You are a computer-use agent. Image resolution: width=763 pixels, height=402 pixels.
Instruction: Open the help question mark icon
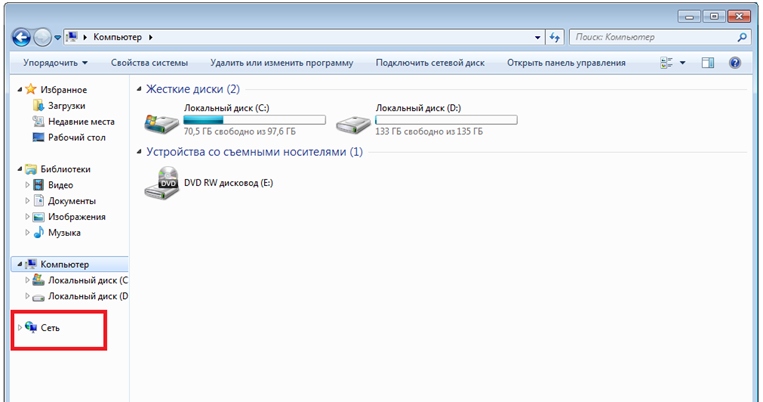(735, 63)
